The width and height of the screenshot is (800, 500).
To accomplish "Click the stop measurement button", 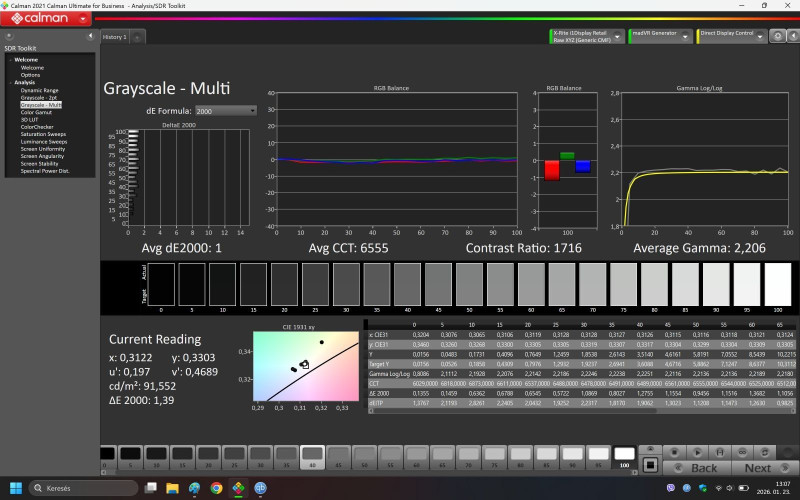I will [x=674, y=453].
